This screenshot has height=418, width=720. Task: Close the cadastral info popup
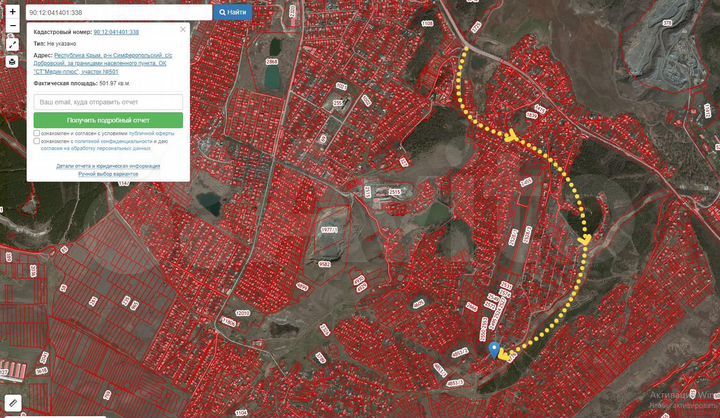(183, 29)
